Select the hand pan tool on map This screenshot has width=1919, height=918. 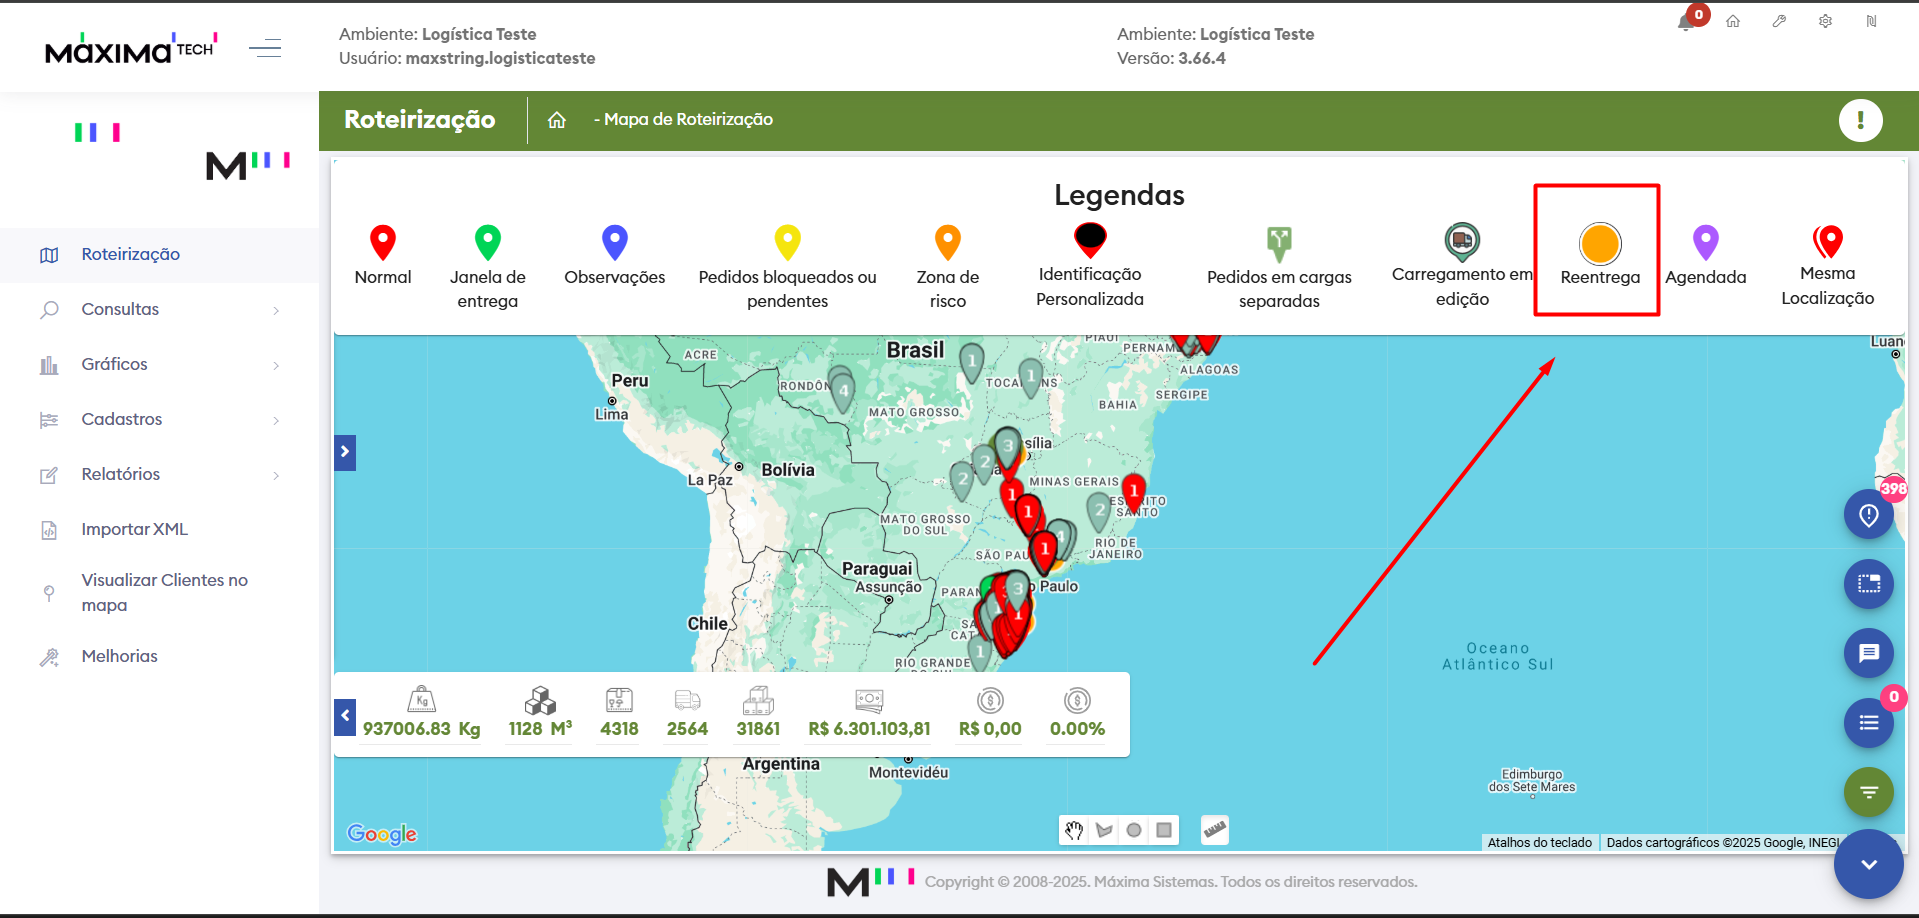[1074, 830]
